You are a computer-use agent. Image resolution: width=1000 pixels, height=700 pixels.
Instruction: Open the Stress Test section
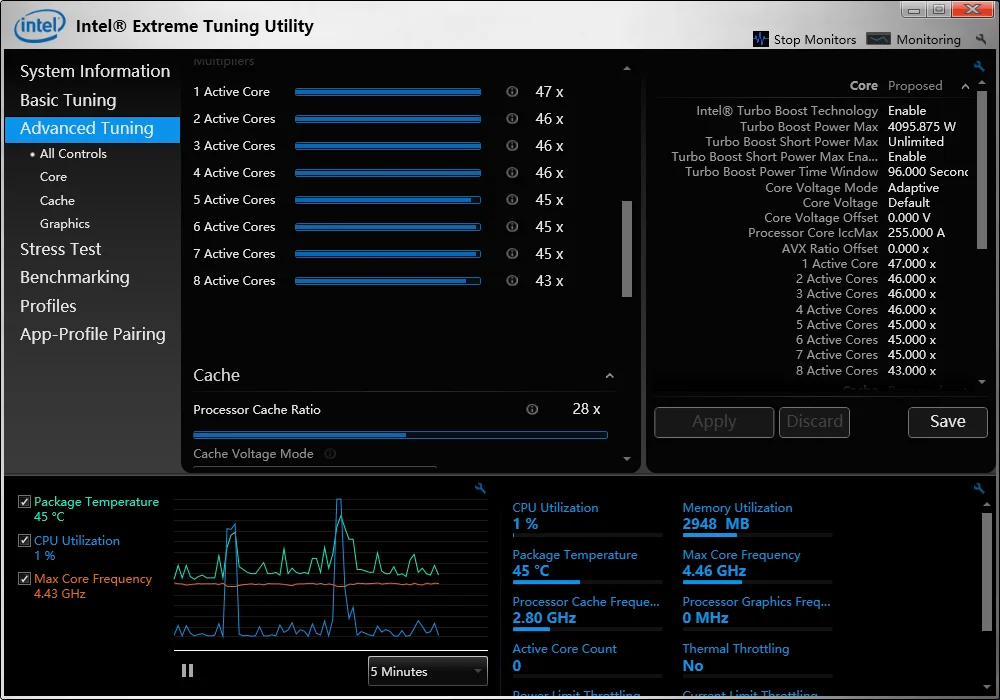click(61, 249)
